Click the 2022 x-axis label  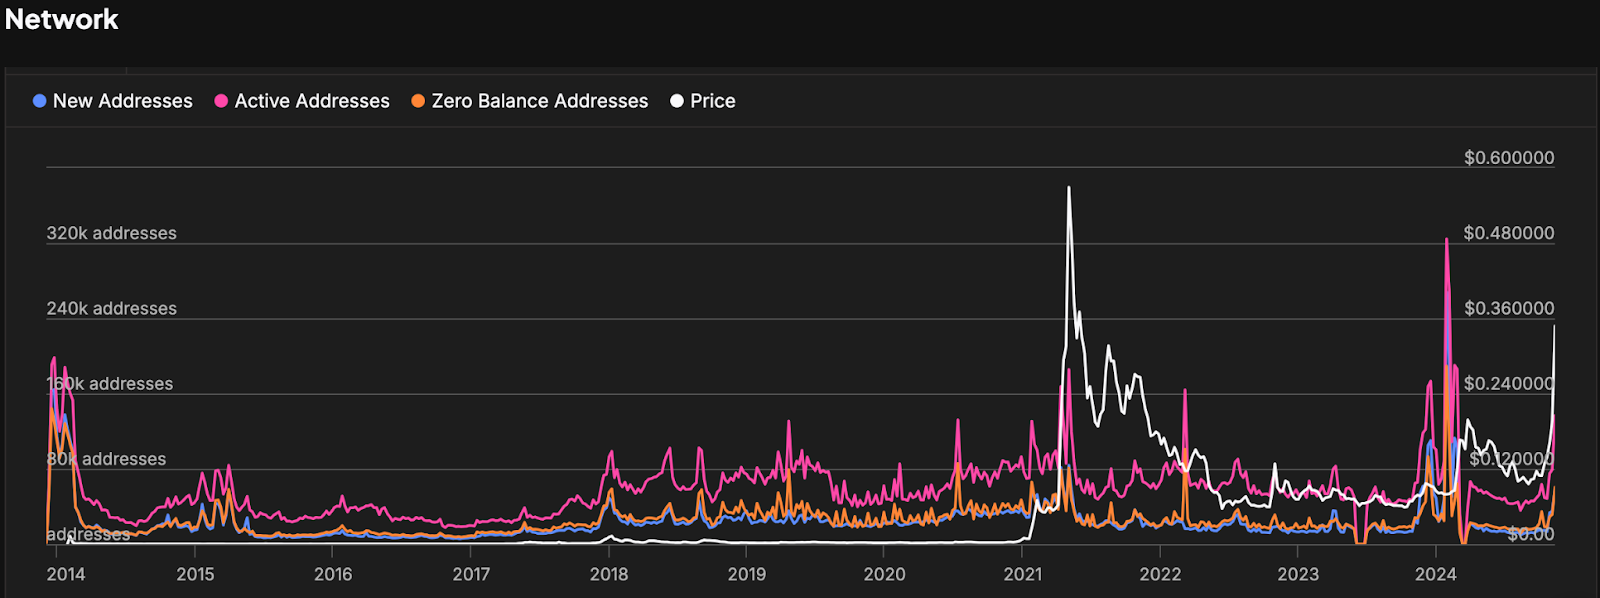click(1160, 574)
